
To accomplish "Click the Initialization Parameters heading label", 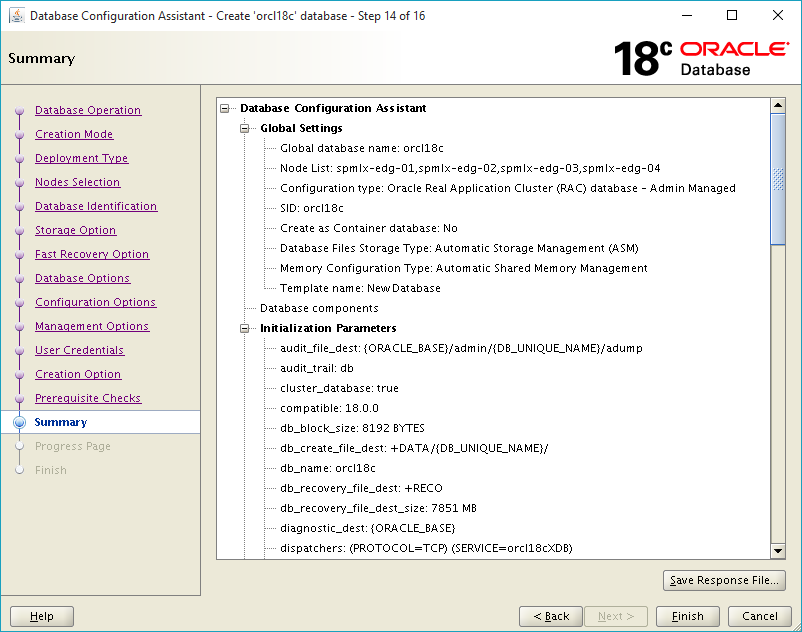I will [328, 328].
